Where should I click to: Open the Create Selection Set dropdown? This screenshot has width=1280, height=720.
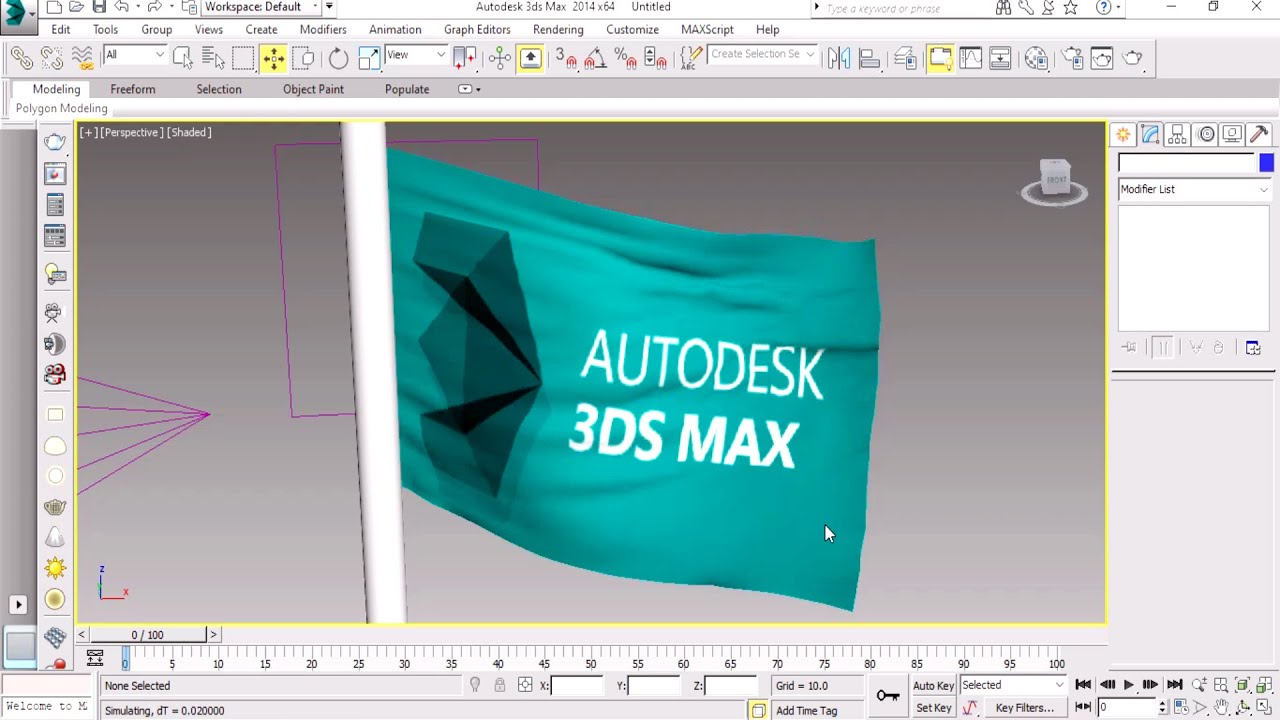[x=763, y=54]
